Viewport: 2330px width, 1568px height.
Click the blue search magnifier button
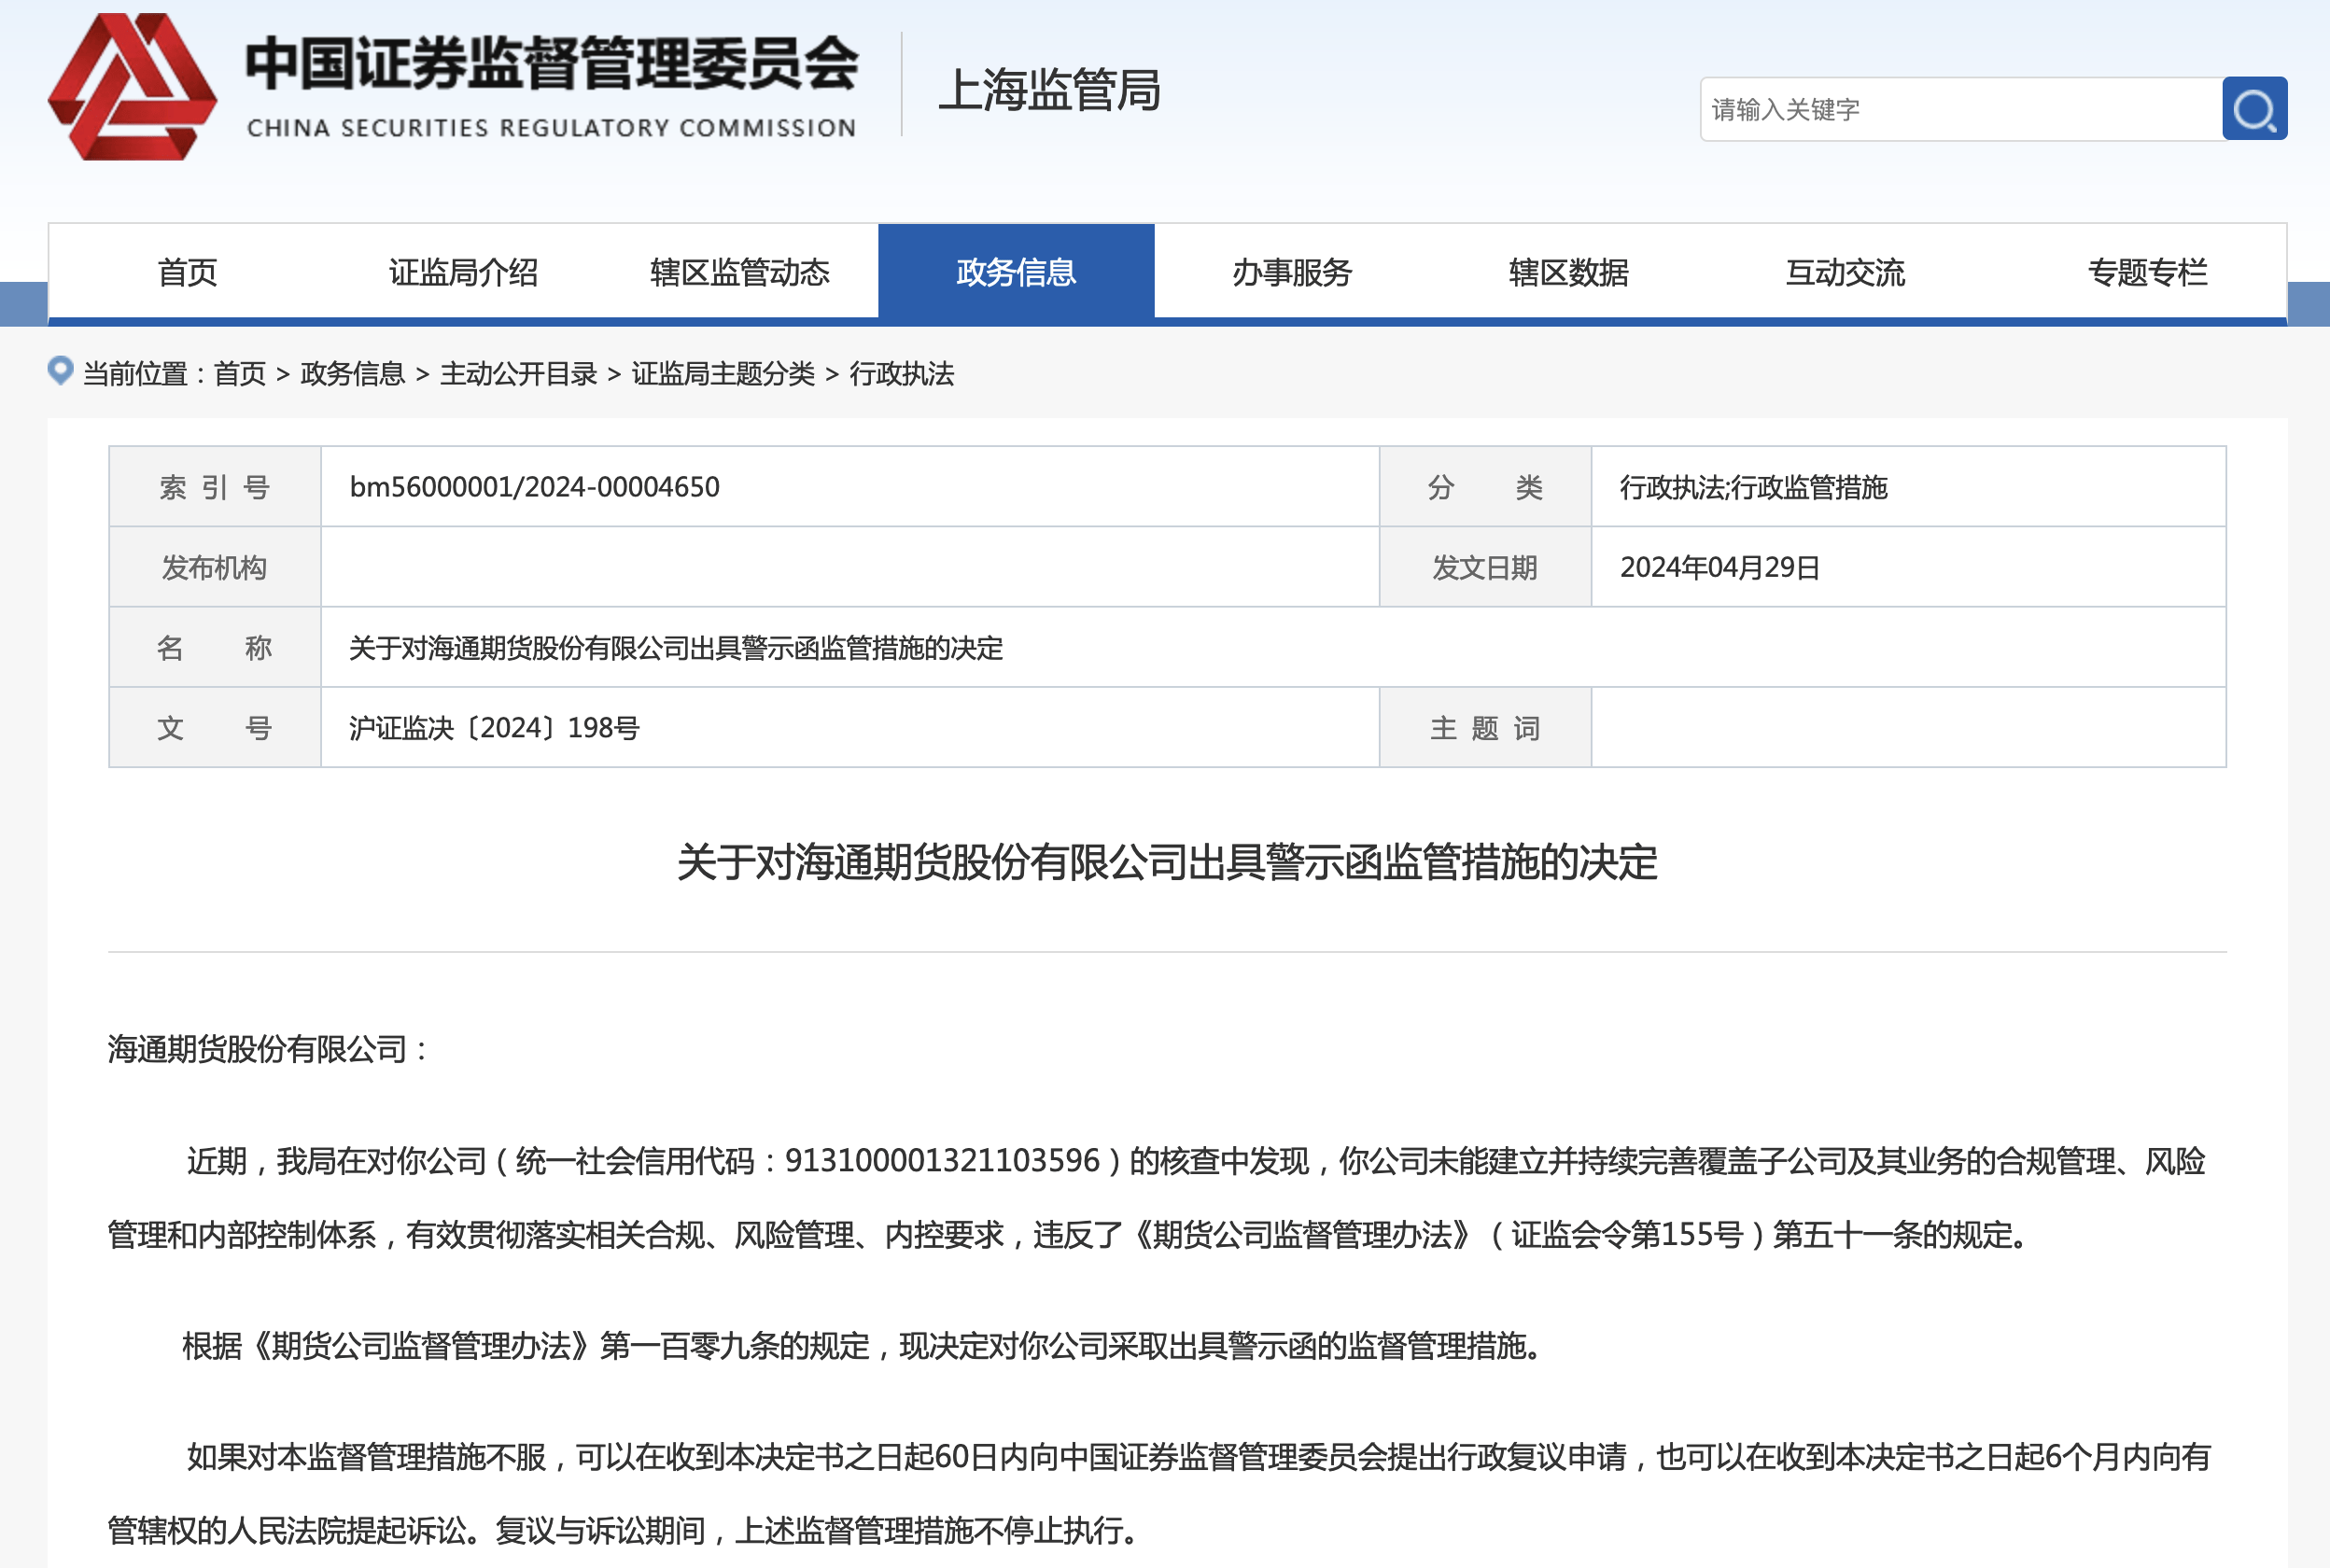click(2254, 109)
